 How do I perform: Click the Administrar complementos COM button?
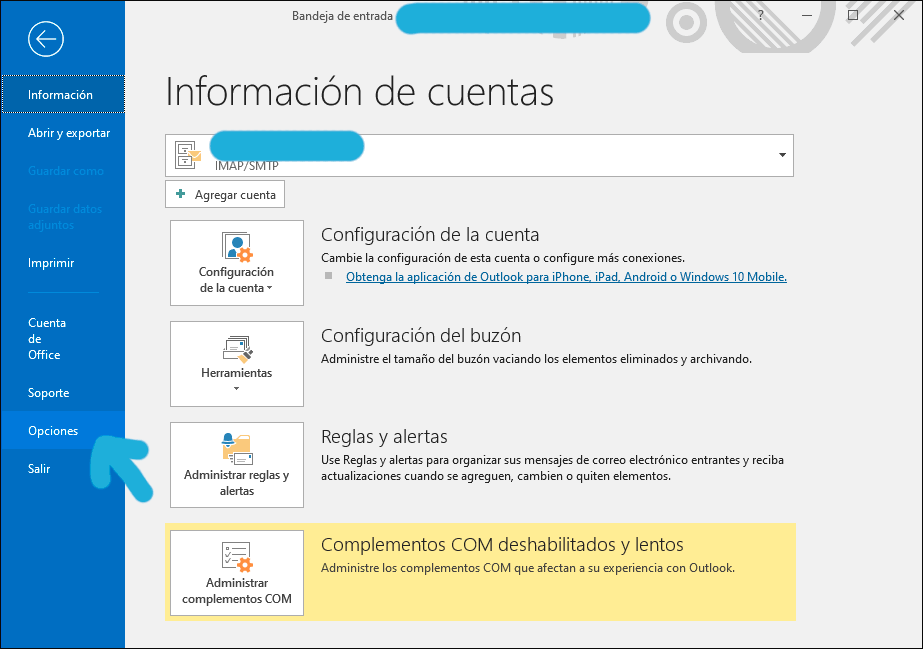click(x=237, y=573)
